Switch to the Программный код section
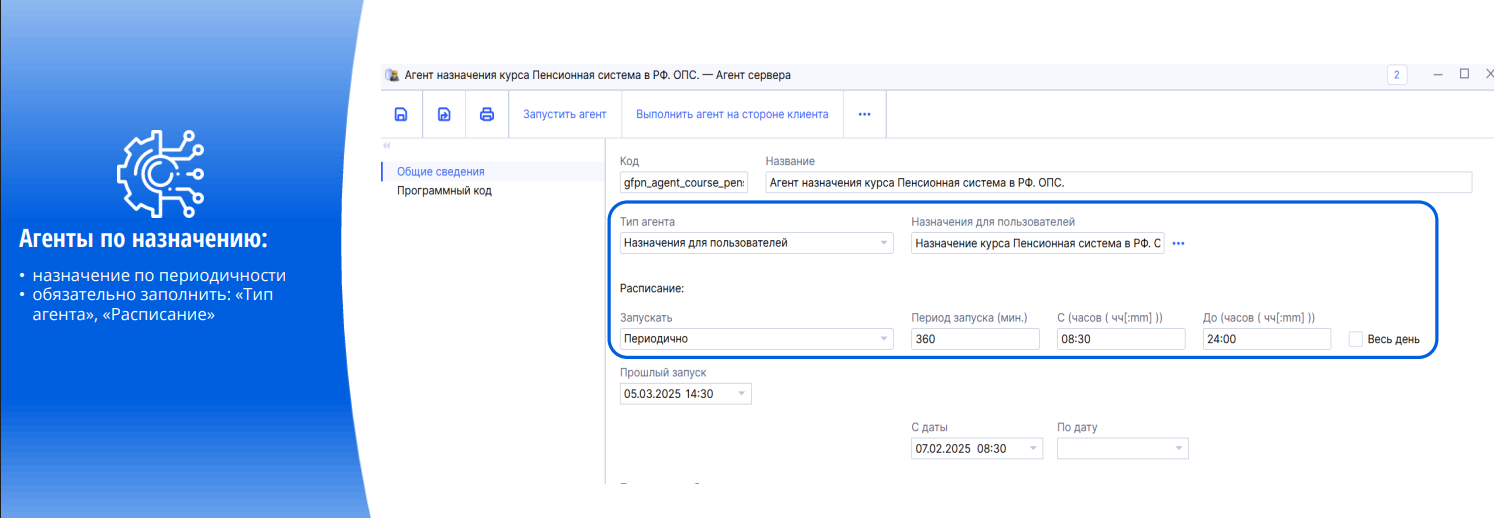This screenshot has width=1506, height=518. 444,191
